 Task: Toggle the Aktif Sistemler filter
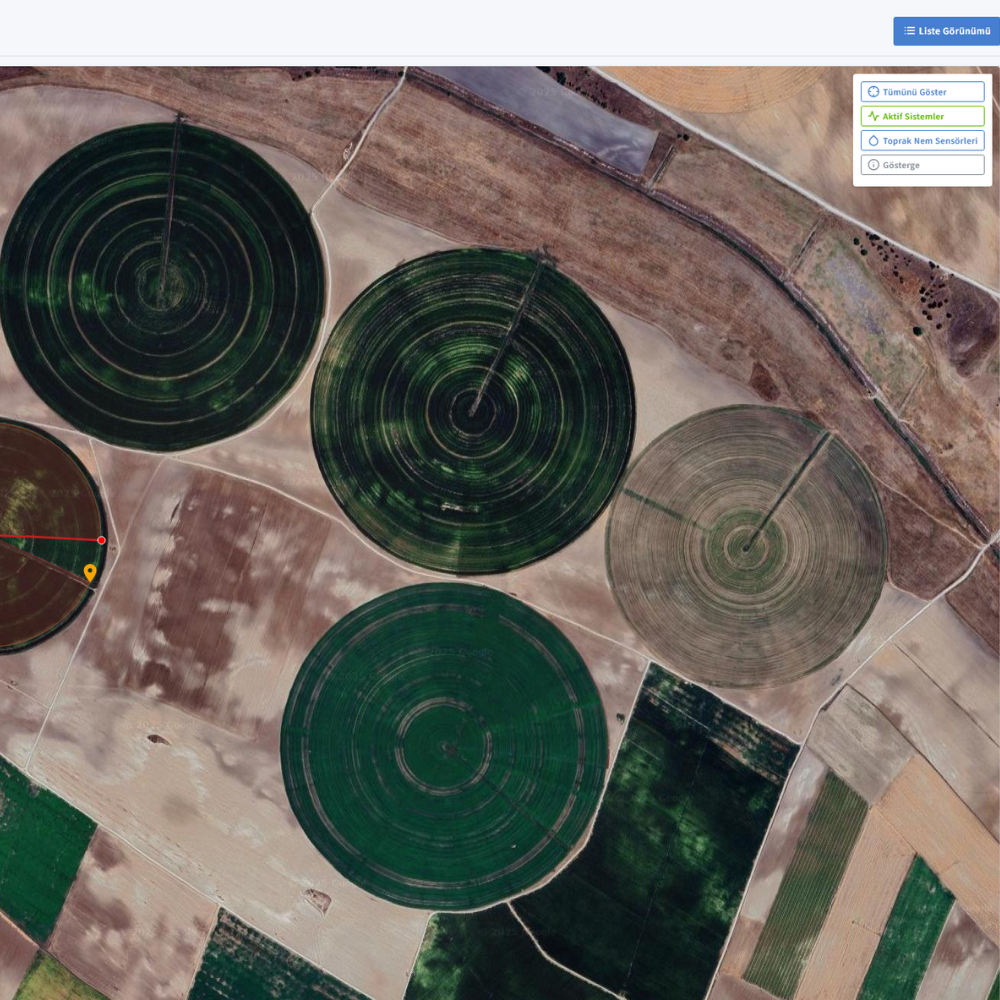point(922,116)
